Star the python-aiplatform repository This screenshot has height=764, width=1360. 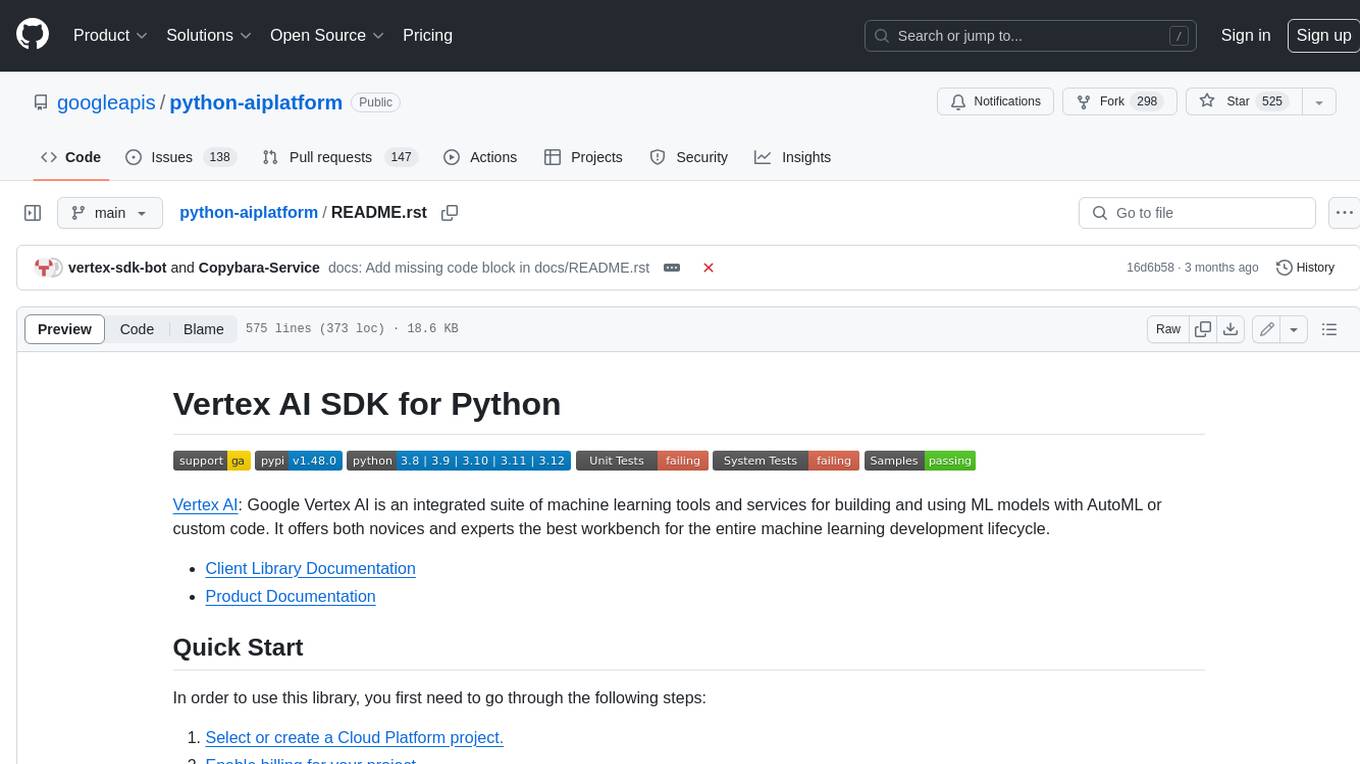1243,102
